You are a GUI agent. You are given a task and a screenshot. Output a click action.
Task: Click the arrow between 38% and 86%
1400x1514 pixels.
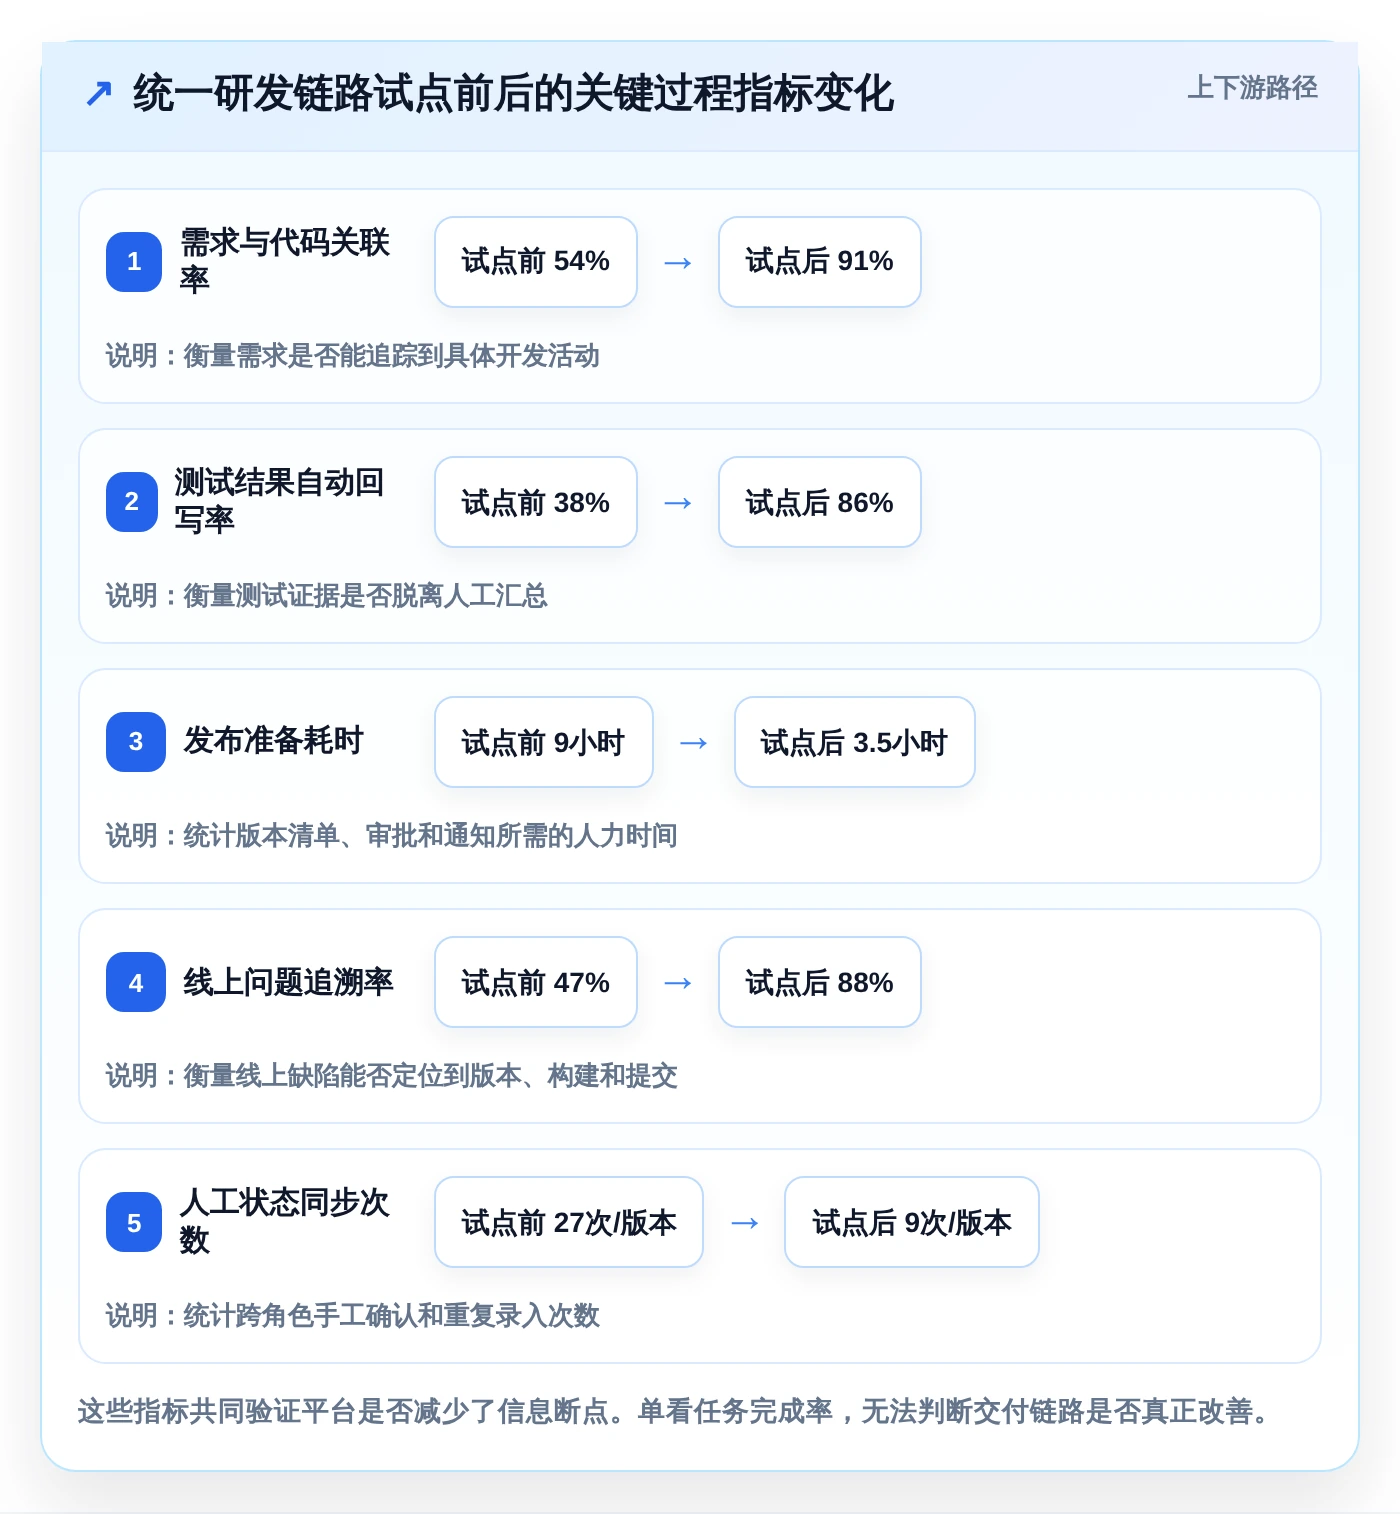point(678,503)
